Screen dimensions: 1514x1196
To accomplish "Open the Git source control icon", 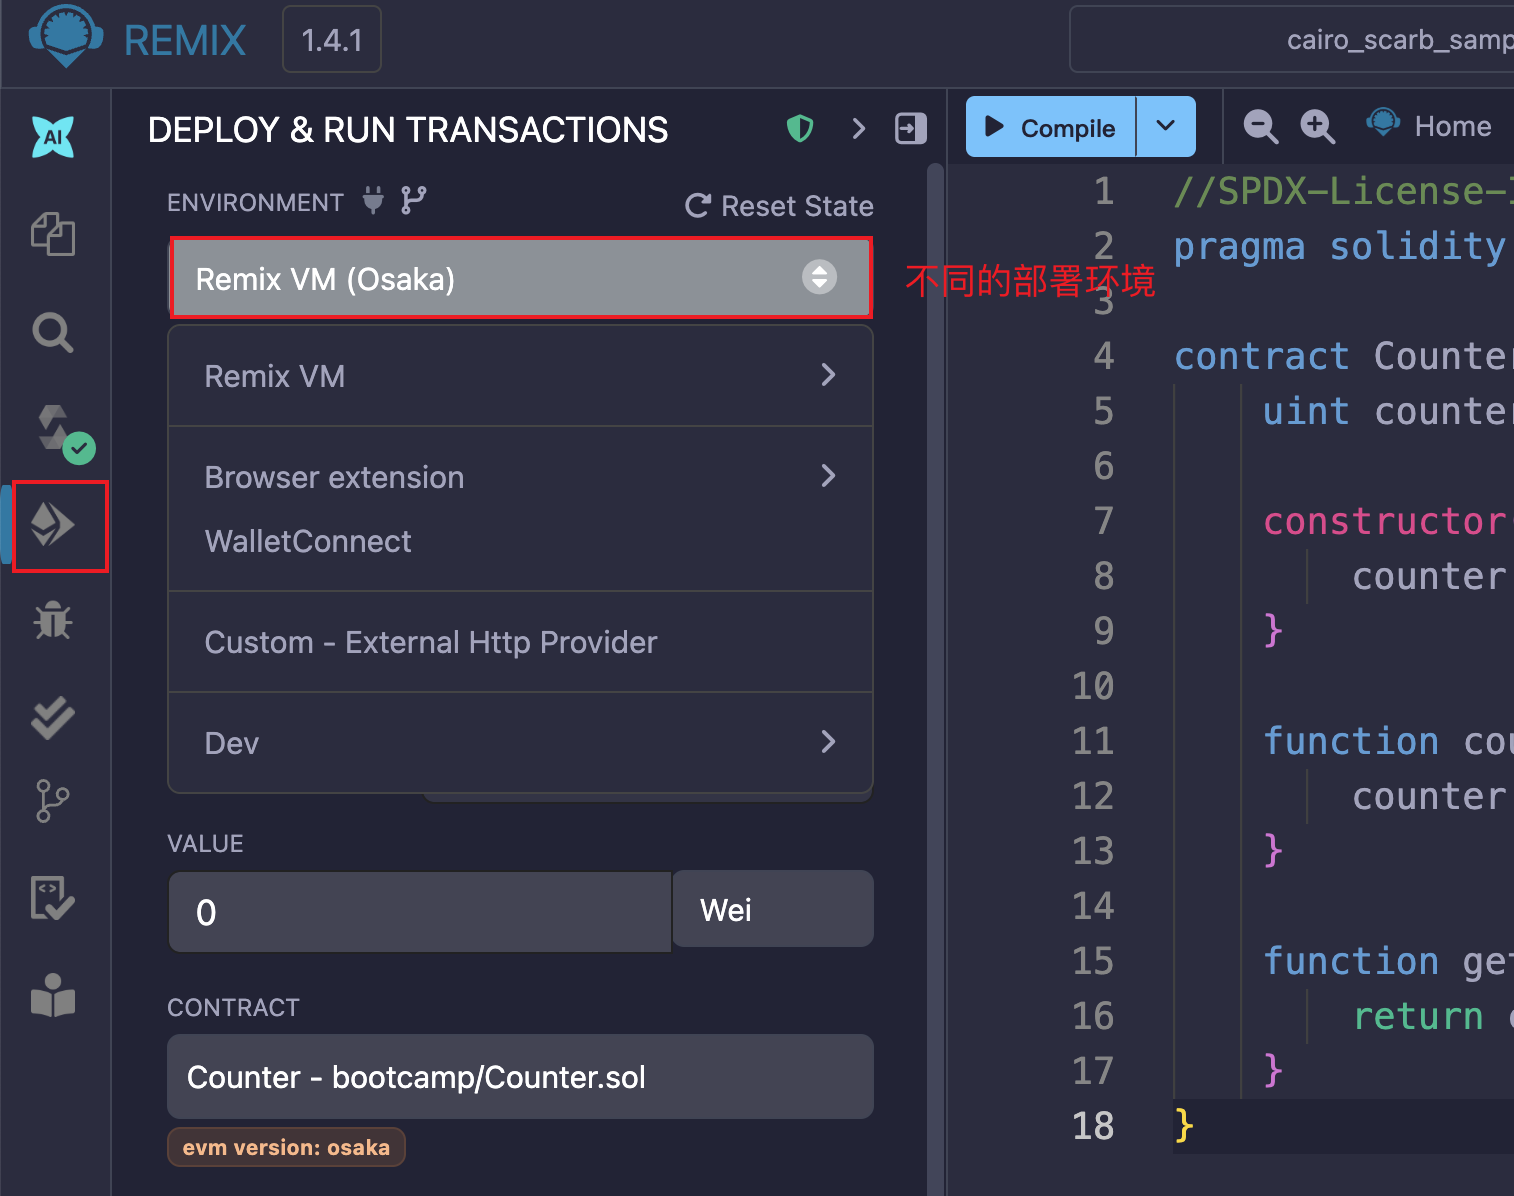I will pos(53,801).
